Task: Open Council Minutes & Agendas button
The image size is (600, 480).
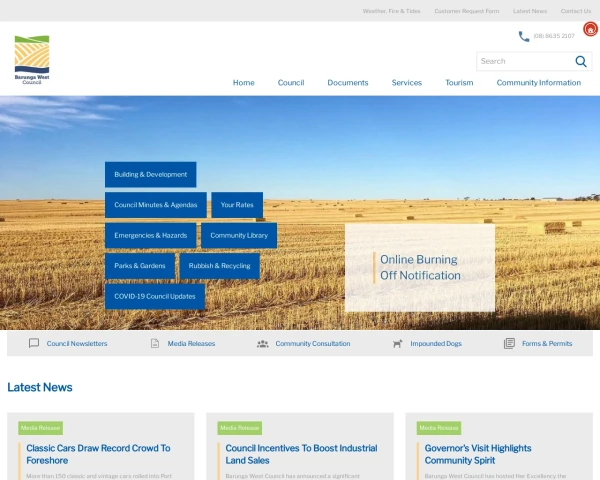Action: point(155,205)
